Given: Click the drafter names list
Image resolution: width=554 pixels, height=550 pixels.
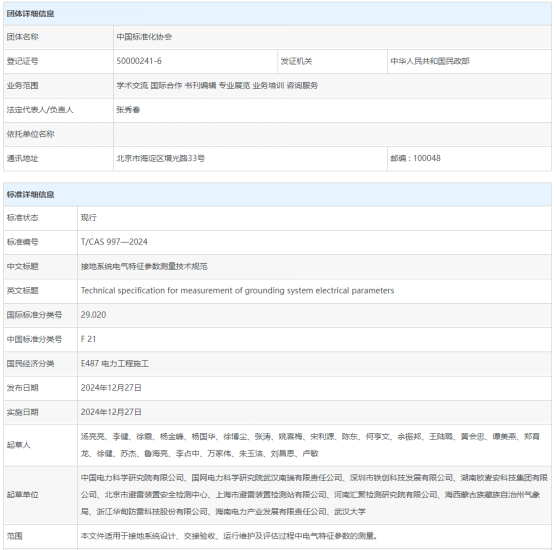Looking at the screenshot, I should coord(310,445).
